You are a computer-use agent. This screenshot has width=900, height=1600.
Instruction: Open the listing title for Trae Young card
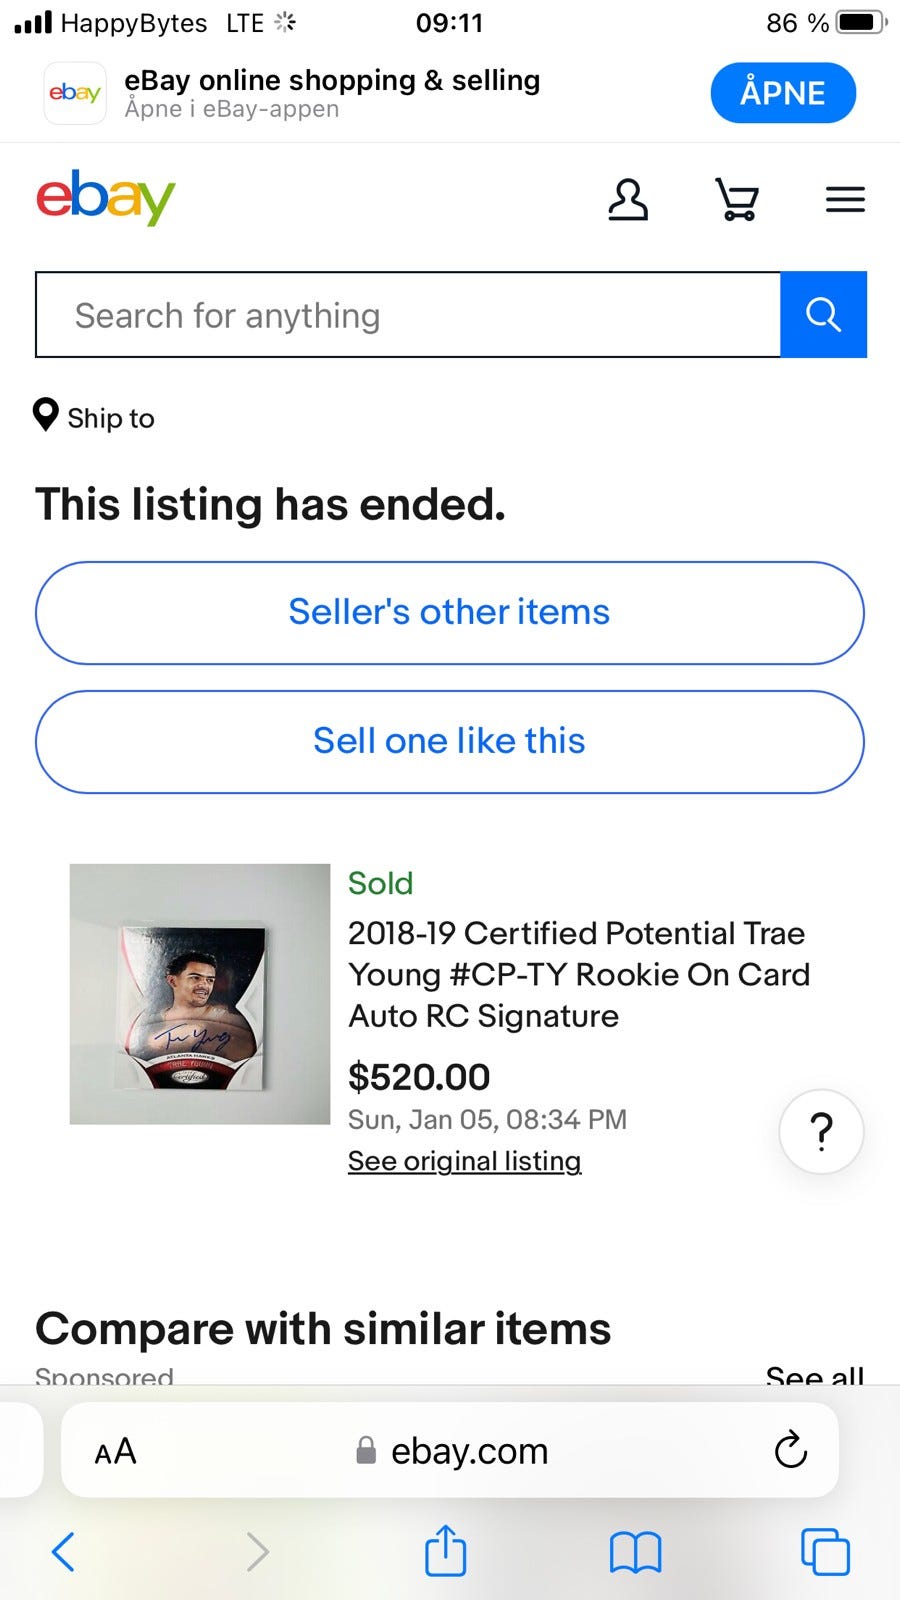578,974
